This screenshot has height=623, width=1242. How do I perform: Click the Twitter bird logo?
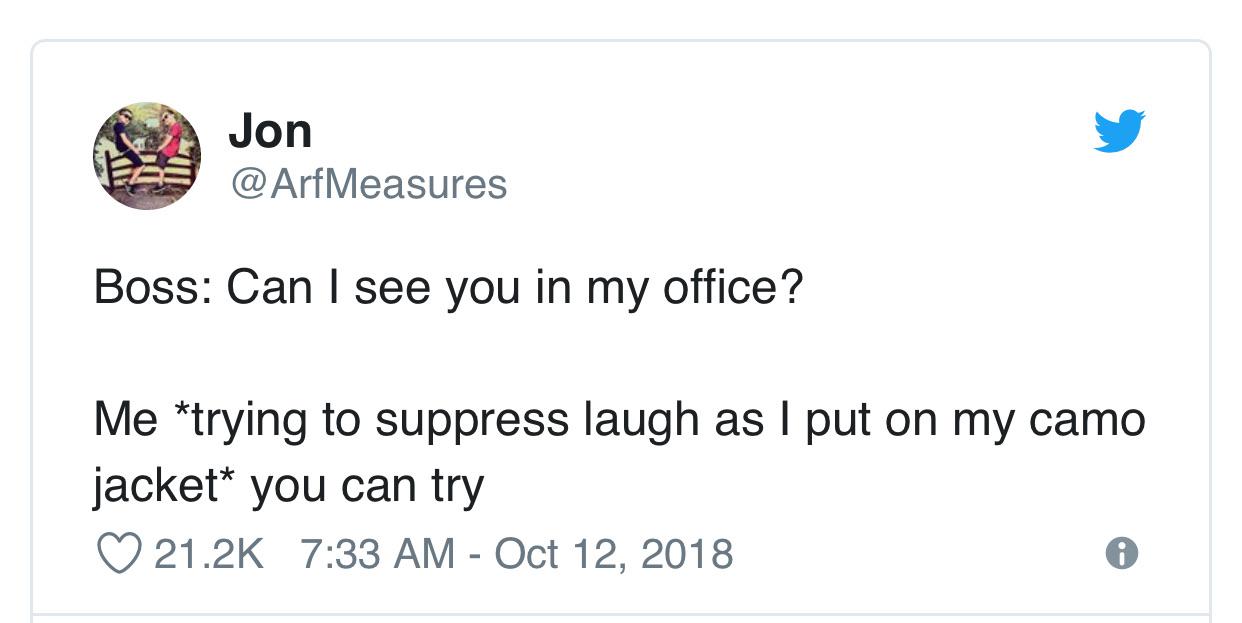(1119, 131)
